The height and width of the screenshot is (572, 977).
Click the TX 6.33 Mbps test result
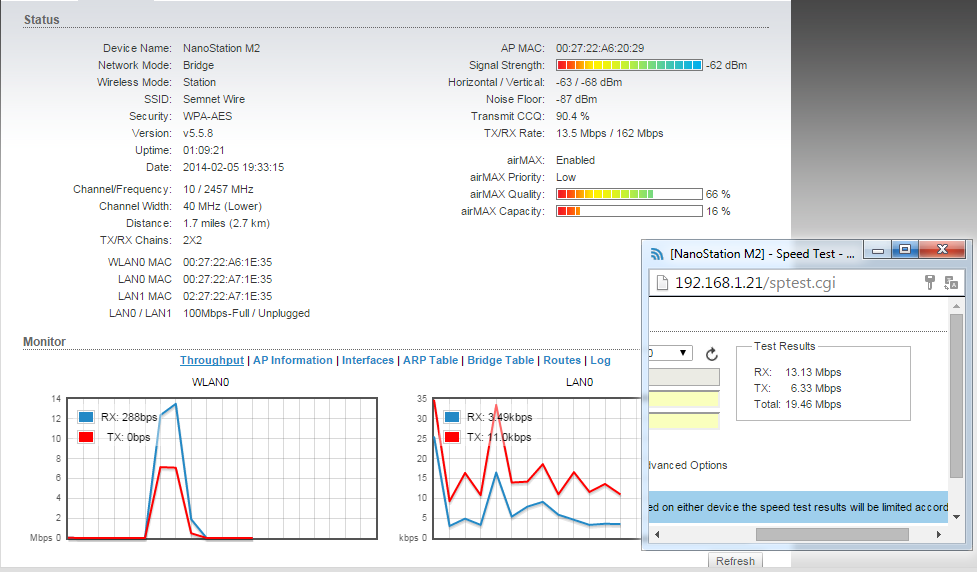[x=798, y=388]
